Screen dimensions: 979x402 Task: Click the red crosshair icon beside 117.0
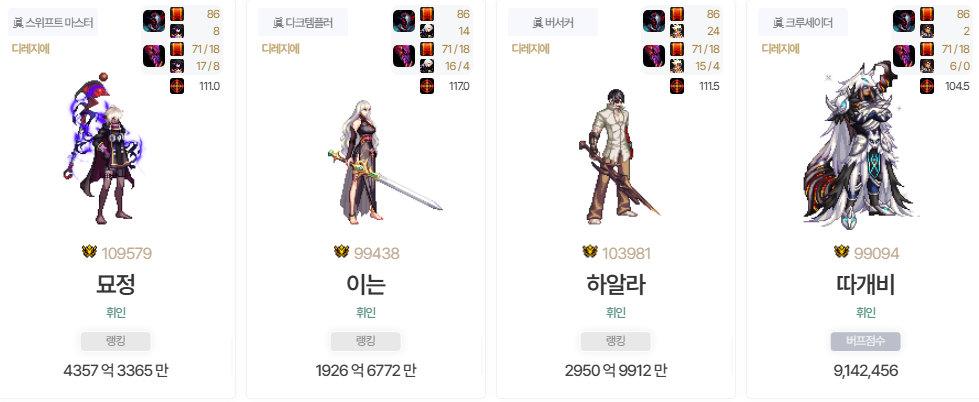427,86
